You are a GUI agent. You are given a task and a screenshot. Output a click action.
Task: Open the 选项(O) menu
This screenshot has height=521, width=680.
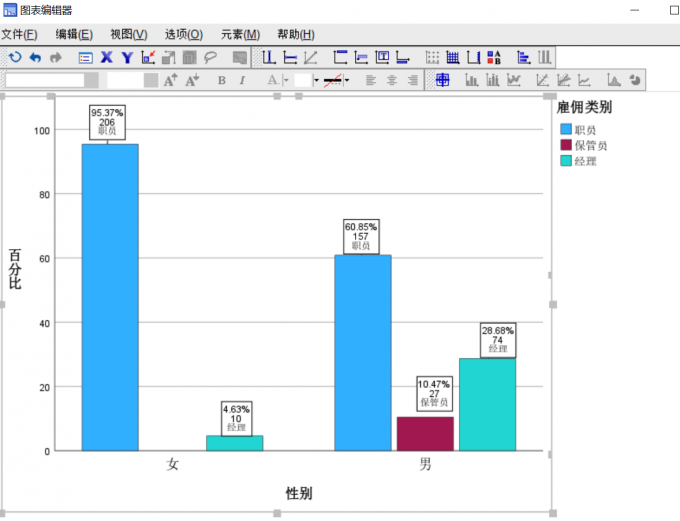[x=183, y=34]
